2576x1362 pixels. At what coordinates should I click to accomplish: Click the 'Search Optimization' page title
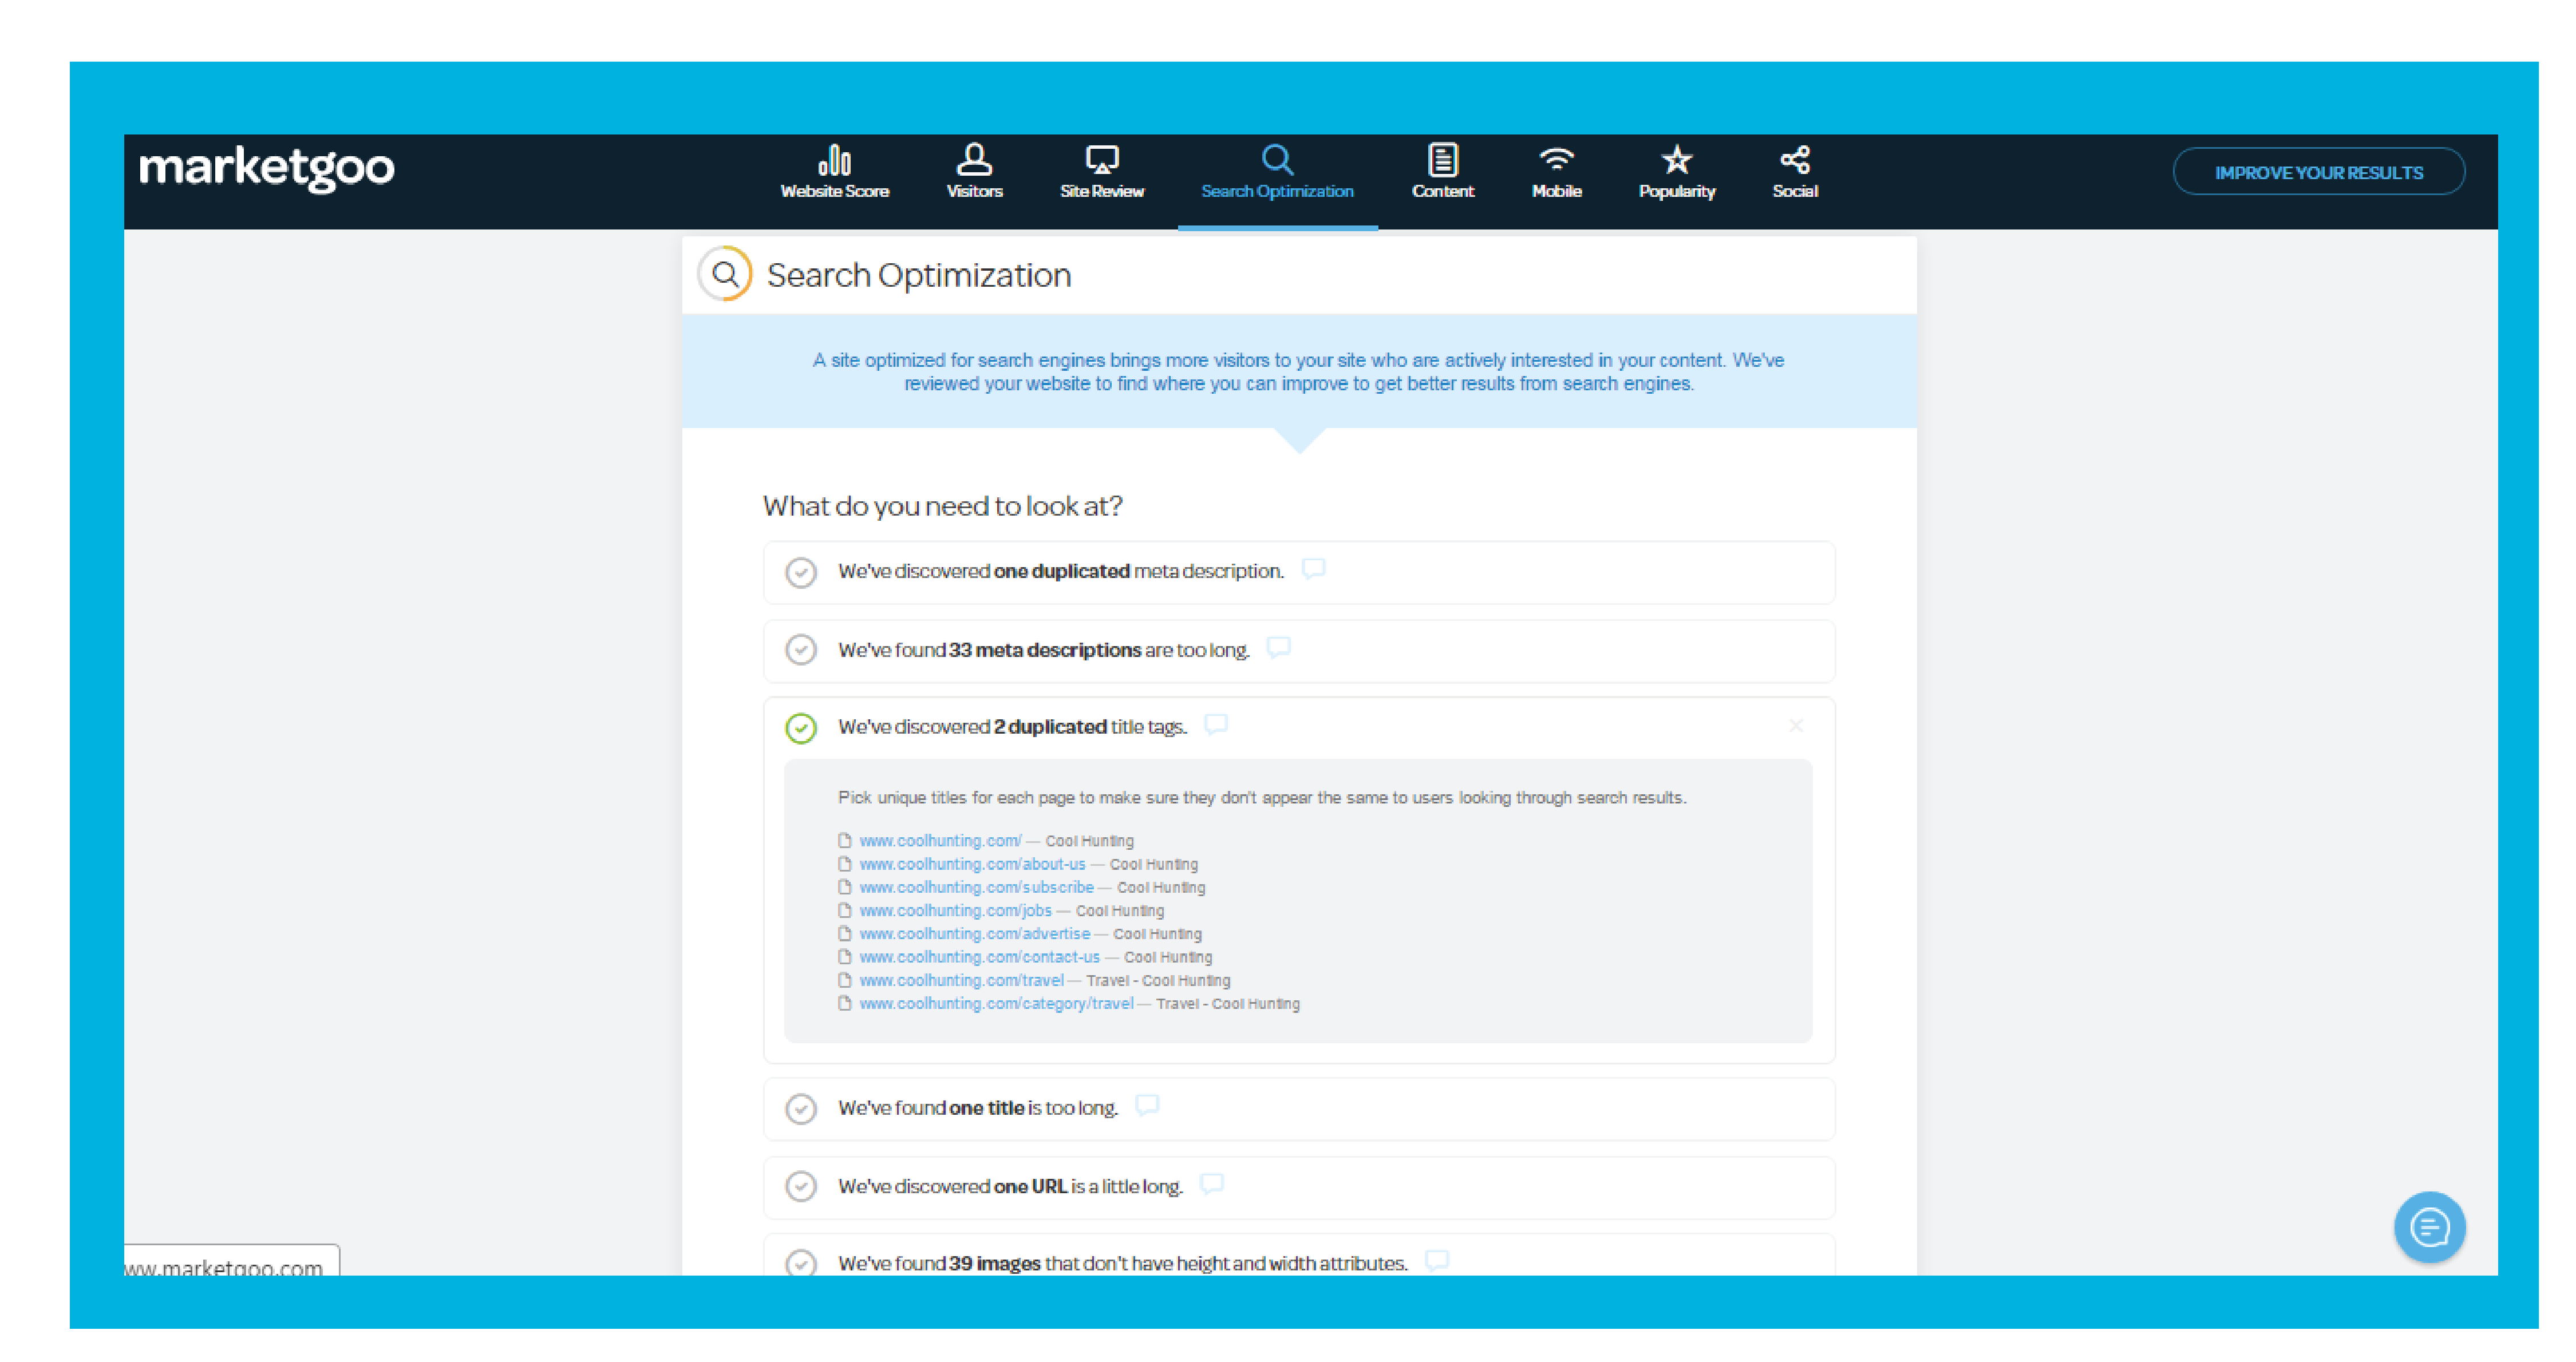918,275
